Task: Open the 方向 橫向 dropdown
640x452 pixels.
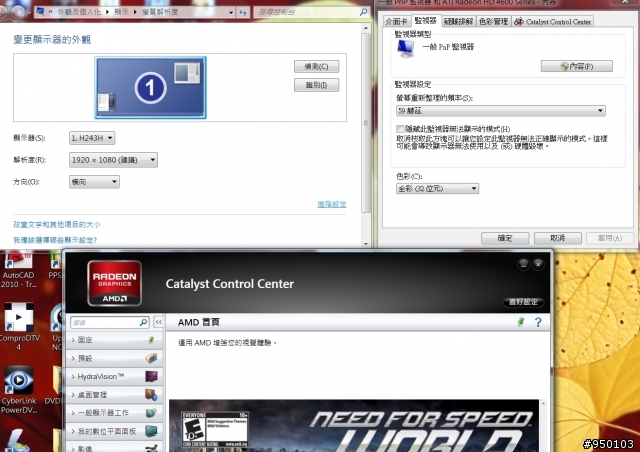Action: (94, 182)
